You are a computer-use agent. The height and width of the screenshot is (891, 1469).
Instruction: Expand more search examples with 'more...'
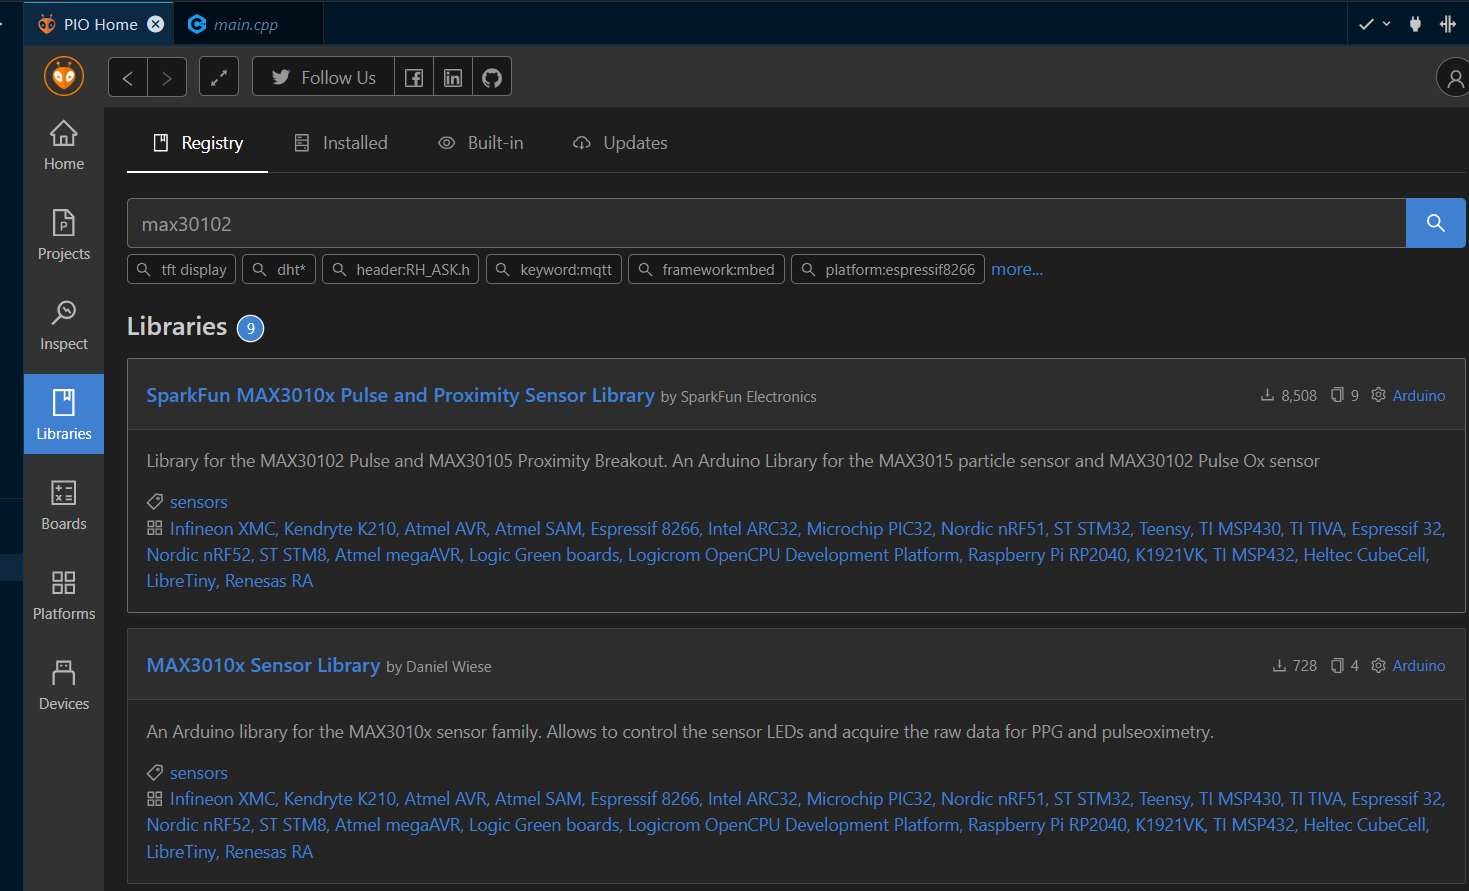tap(1016, 269)
